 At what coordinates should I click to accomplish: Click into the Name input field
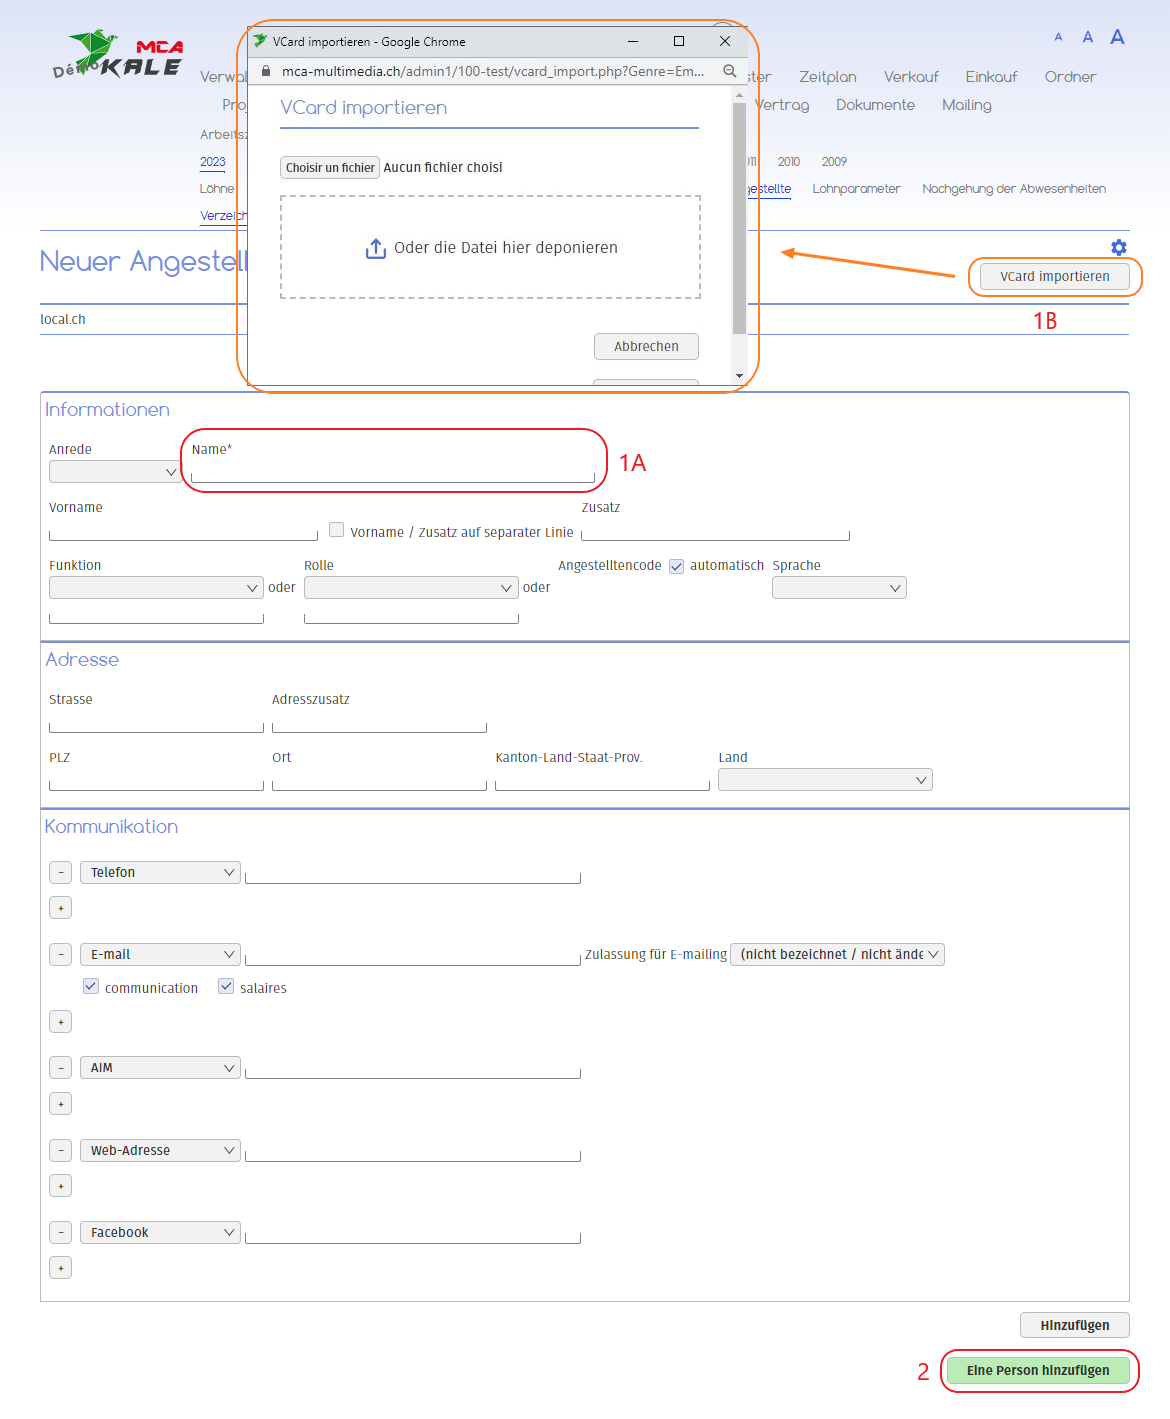(x=392, y=472)
